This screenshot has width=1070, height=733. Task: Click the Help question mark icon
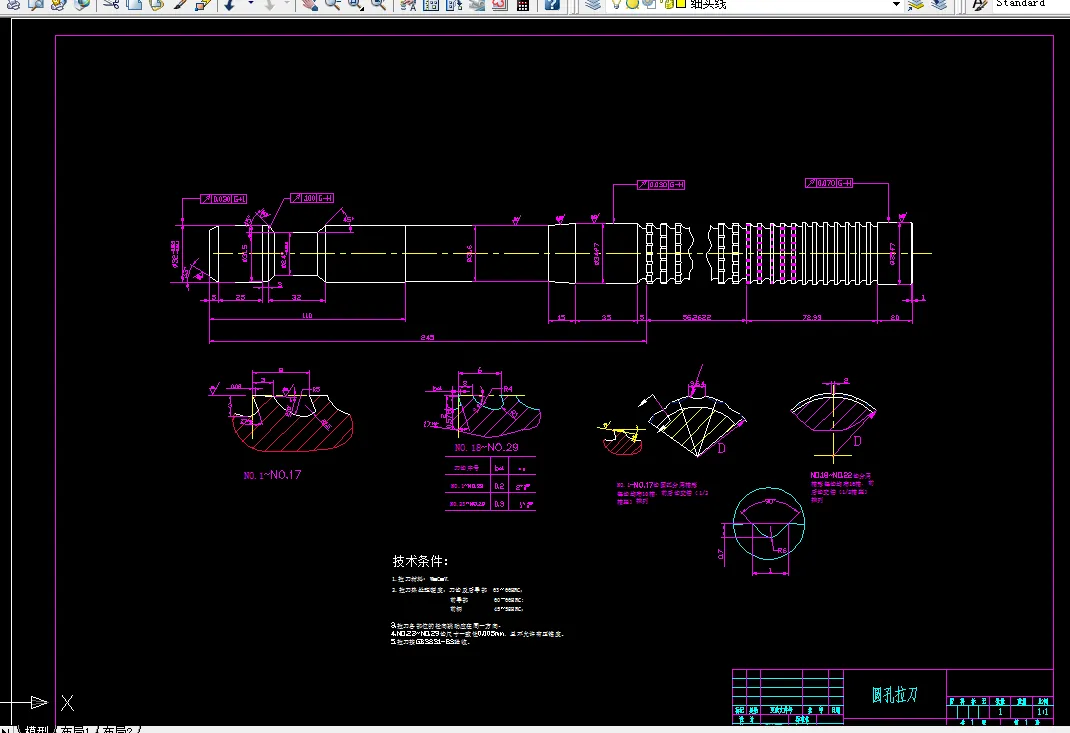[552, 4]
